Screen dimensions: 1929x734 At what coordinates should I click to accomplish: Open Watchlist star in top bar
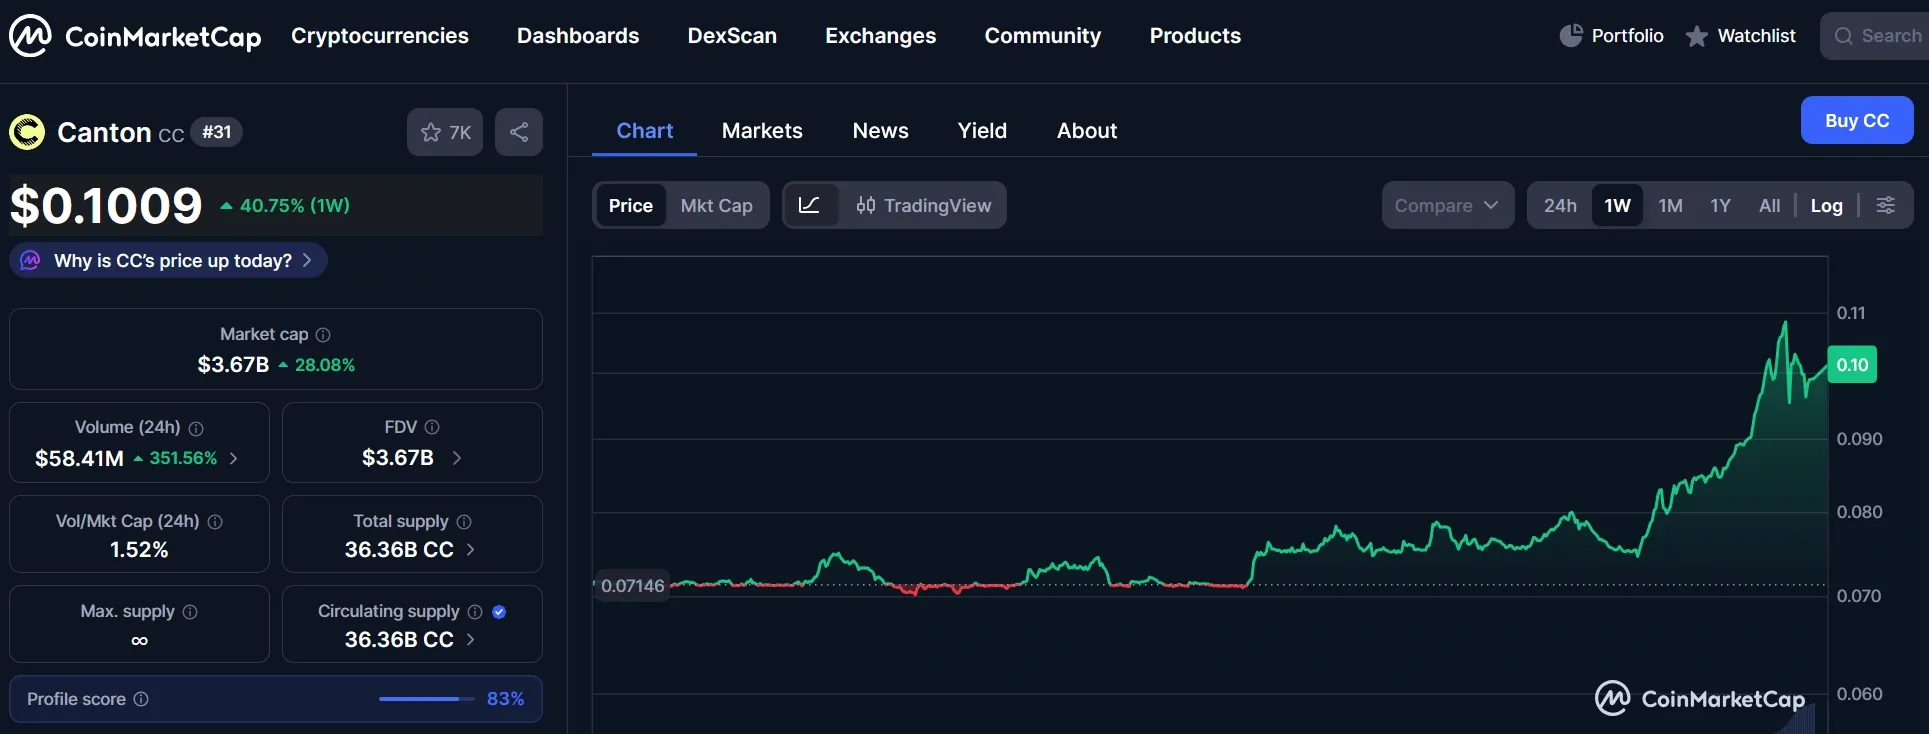[1741, 36]
